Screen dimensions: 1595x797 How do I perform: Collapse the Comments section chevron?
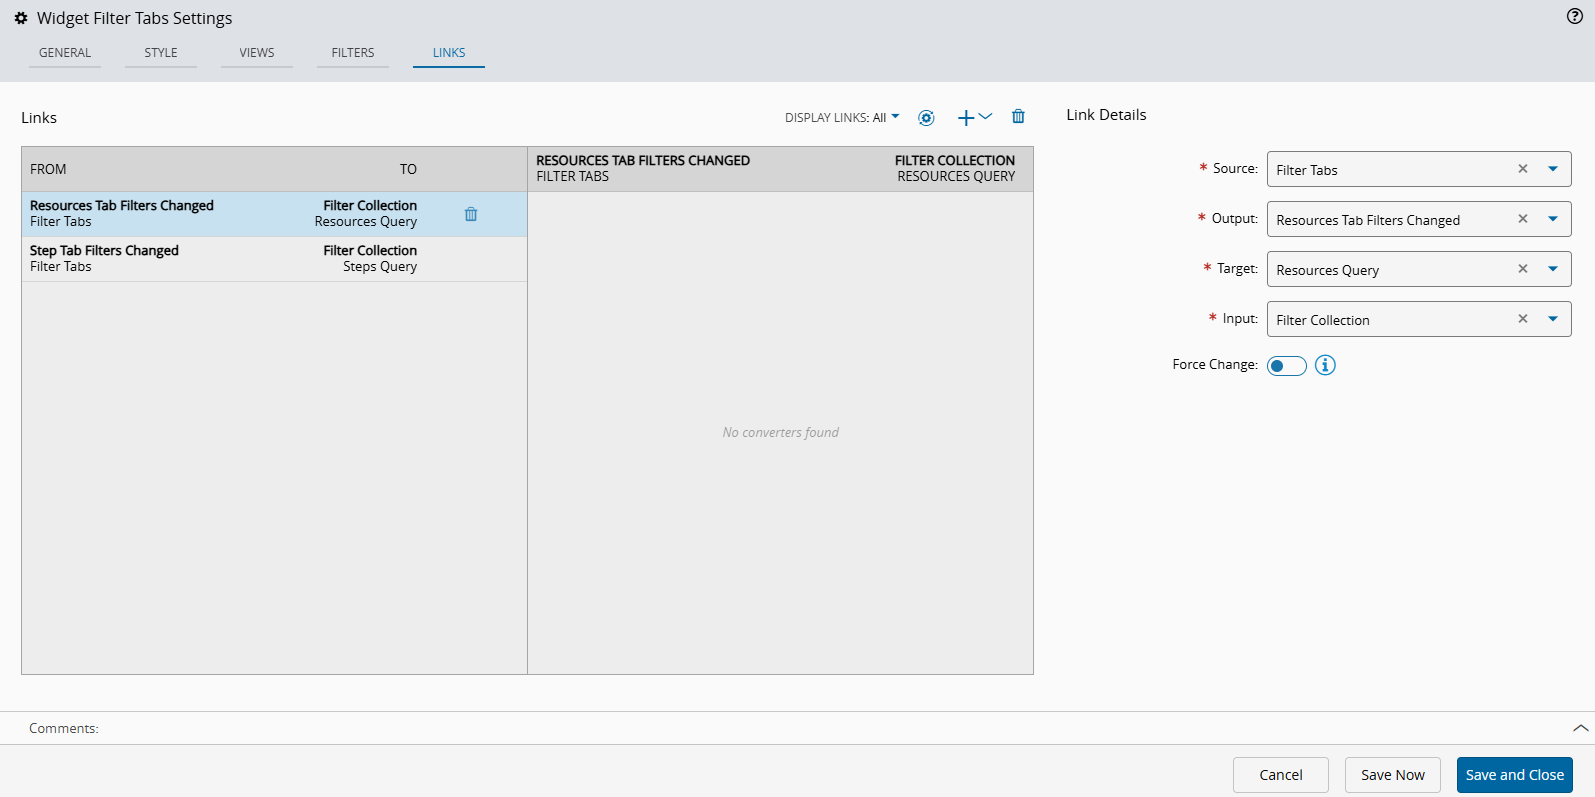pos(1580,728)
